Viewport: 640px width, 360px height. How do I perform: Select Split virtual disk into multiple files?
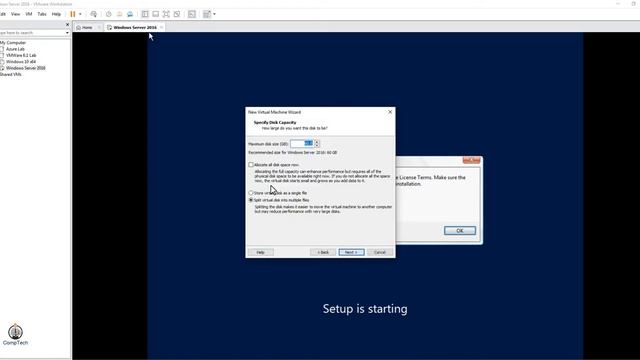click(251, 200)
